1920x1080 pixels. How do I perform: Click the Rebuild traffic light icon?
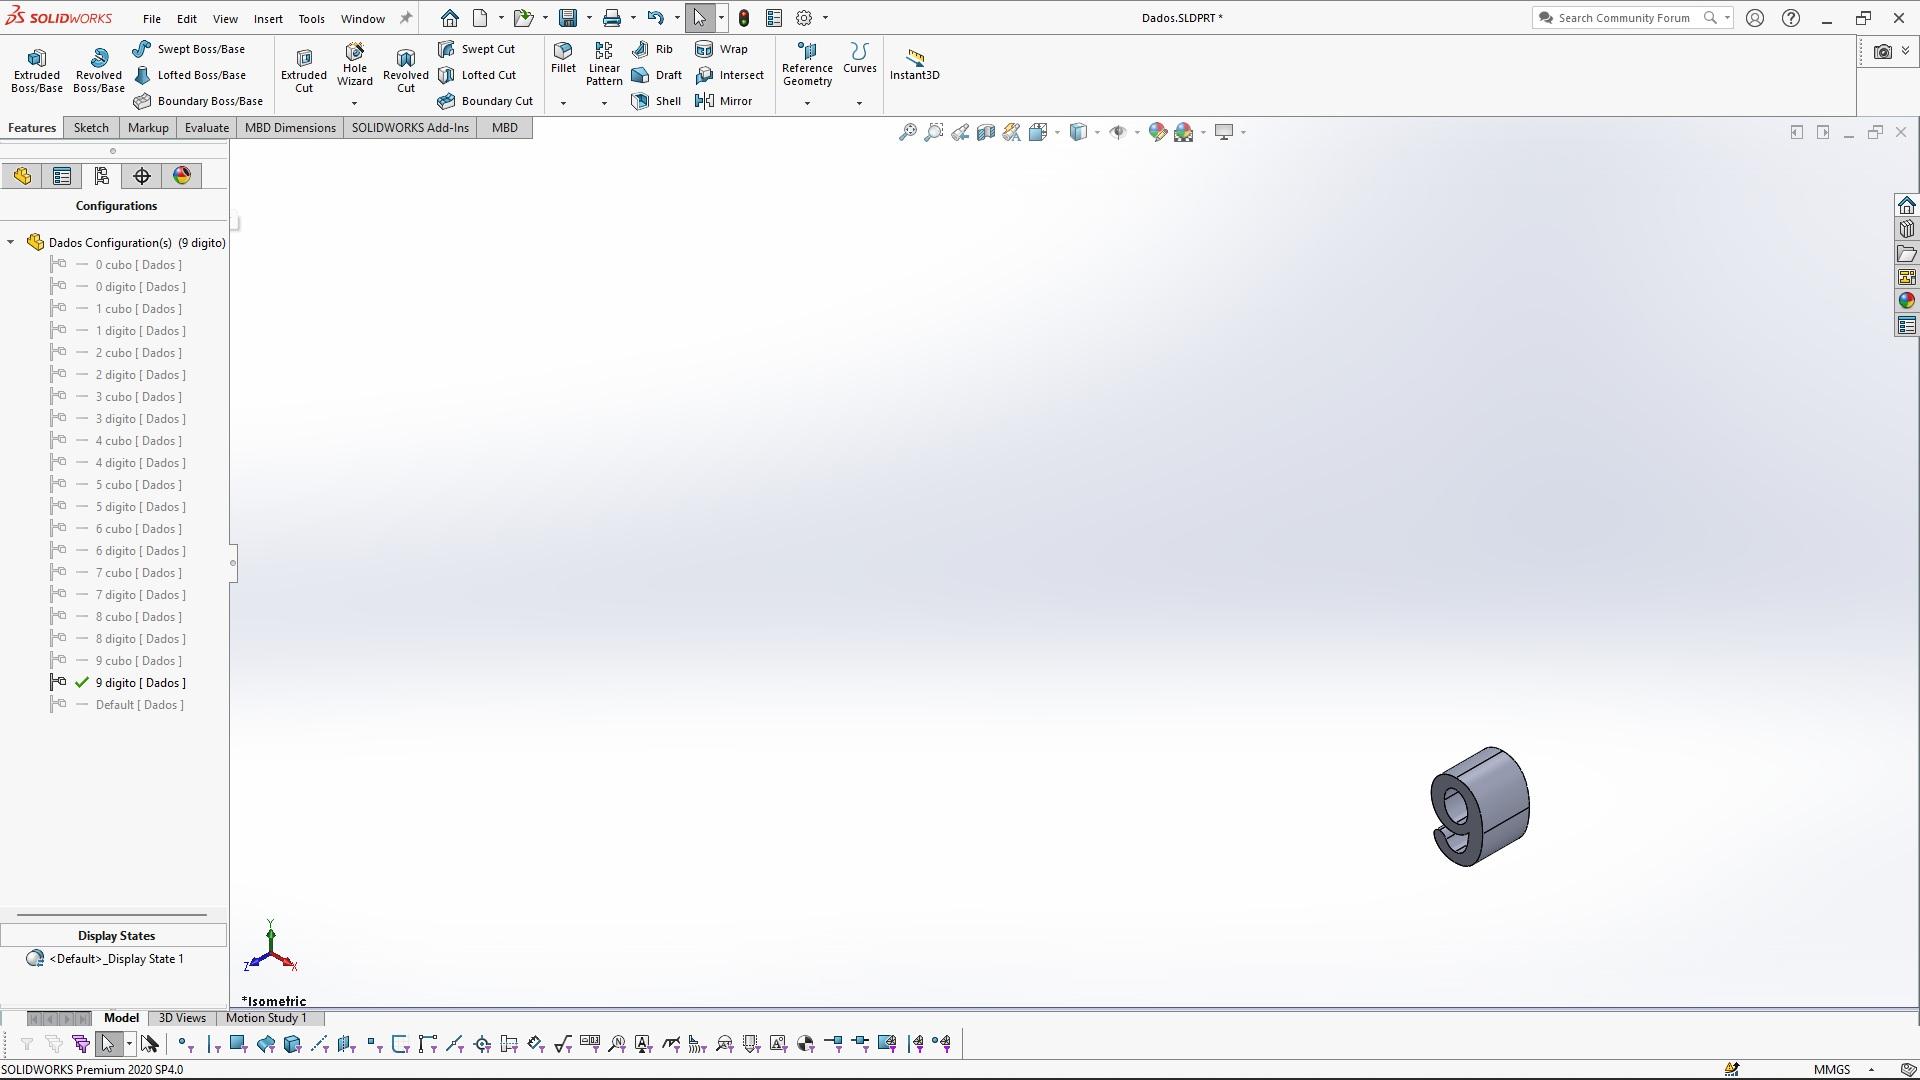(744, 18)
